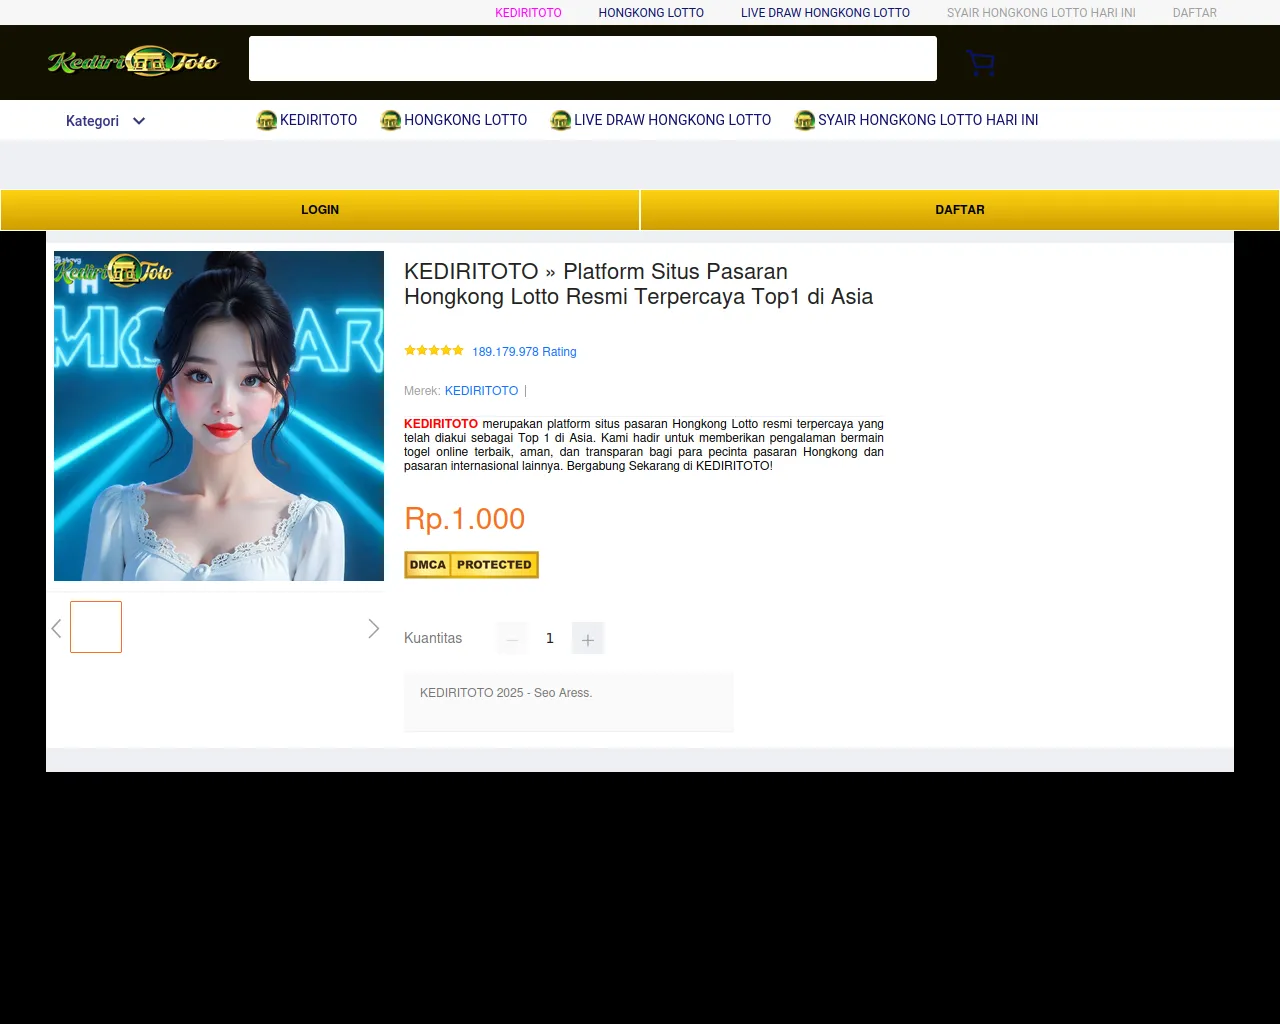Expand the Kategori dropdown
The image size is (1280, 1024).
pyautogui.click(x=105, y=121)
